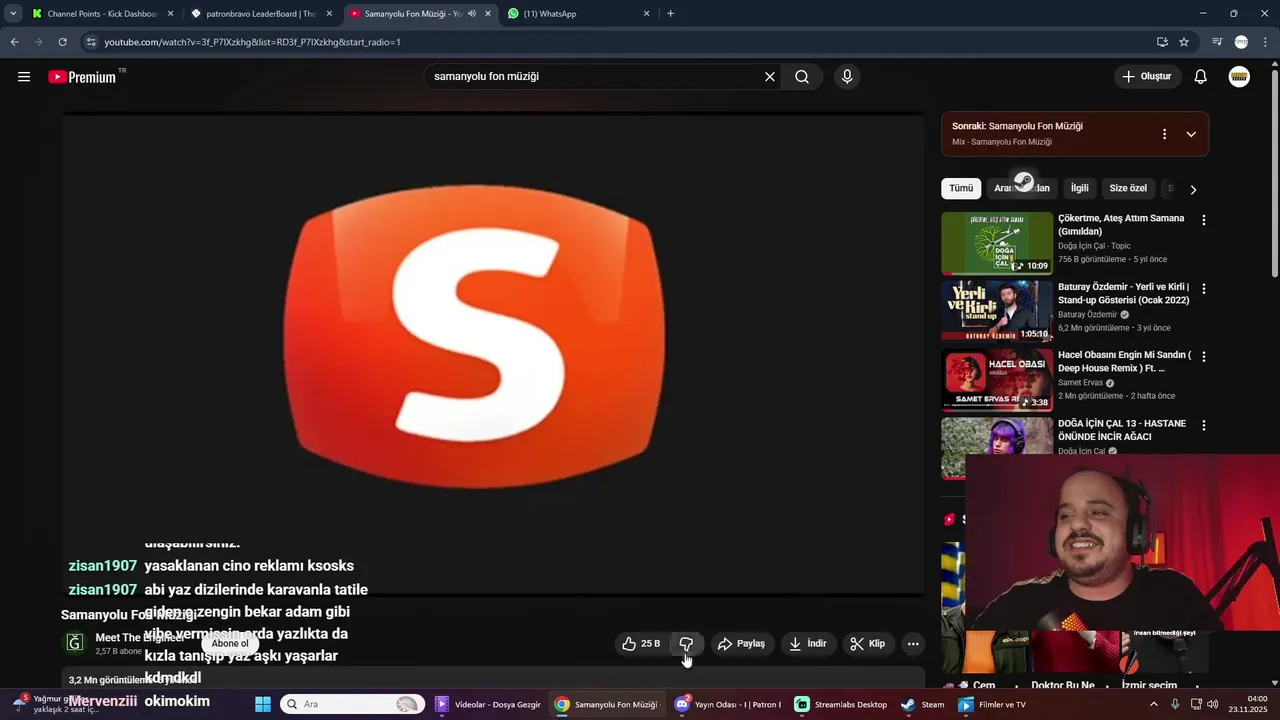Viewport: 1280px width, 720px height.
Task: Open the Windows Start button
Action: [263, 704]
